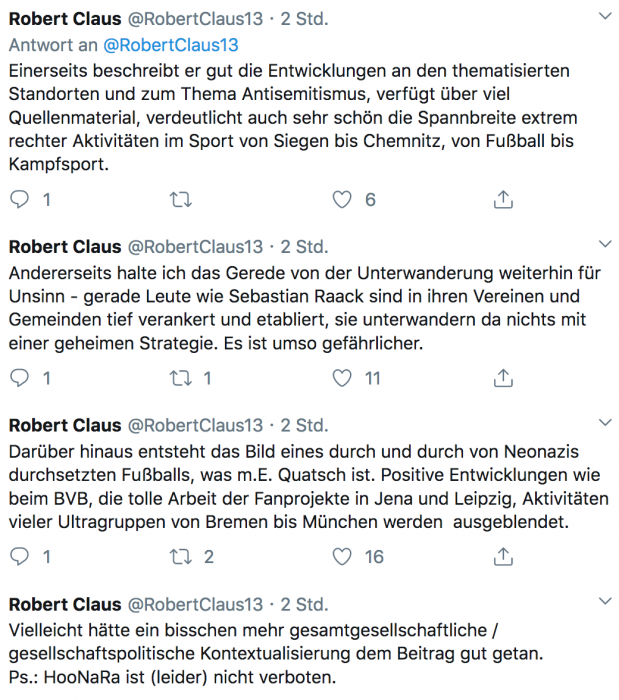Open the first tweet's chevron menu

pyautogui.click(x=605, y=17)
